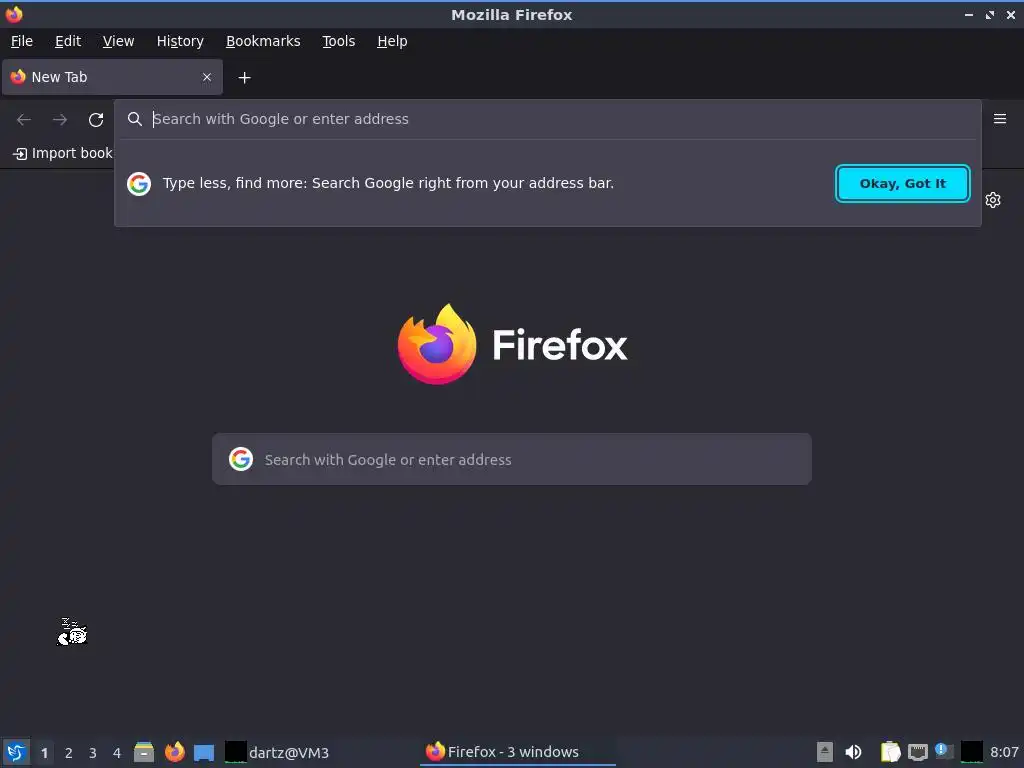Click the Okay, Got It button
1024x768 pixels.
point(903,184)
